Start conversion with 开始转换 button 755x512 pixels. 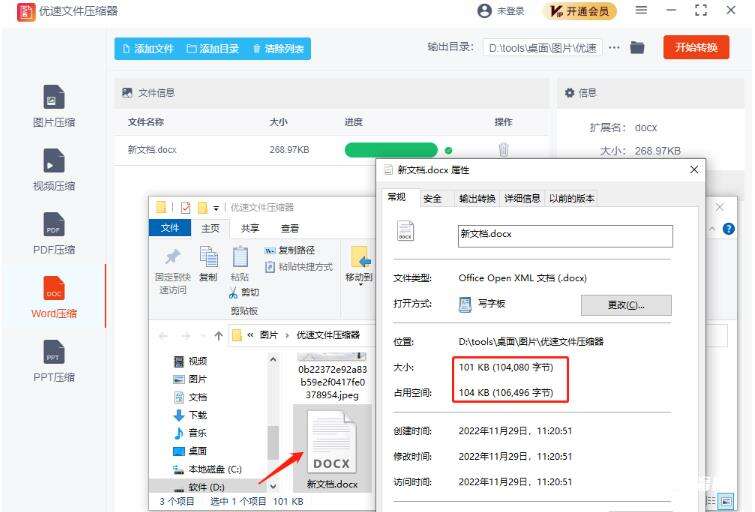pyautogui.click(x=696, y=47)
